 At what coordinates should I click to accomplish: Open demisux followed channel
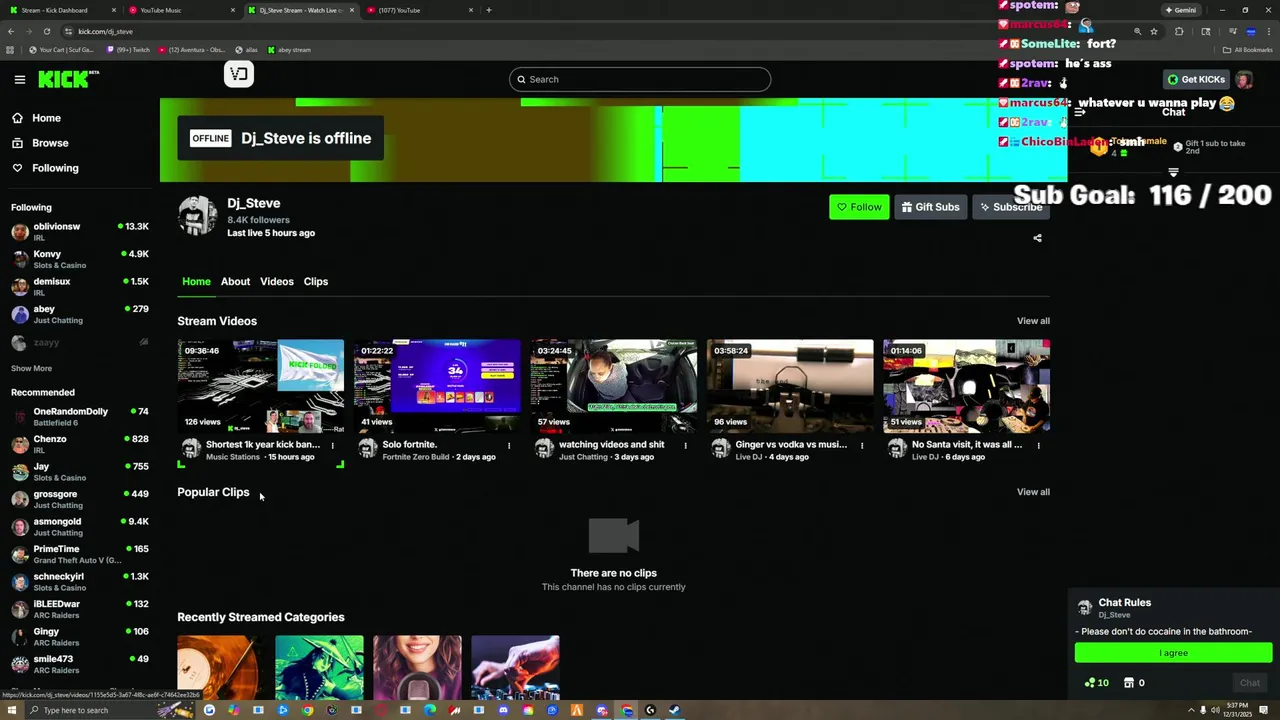point(80,287)
